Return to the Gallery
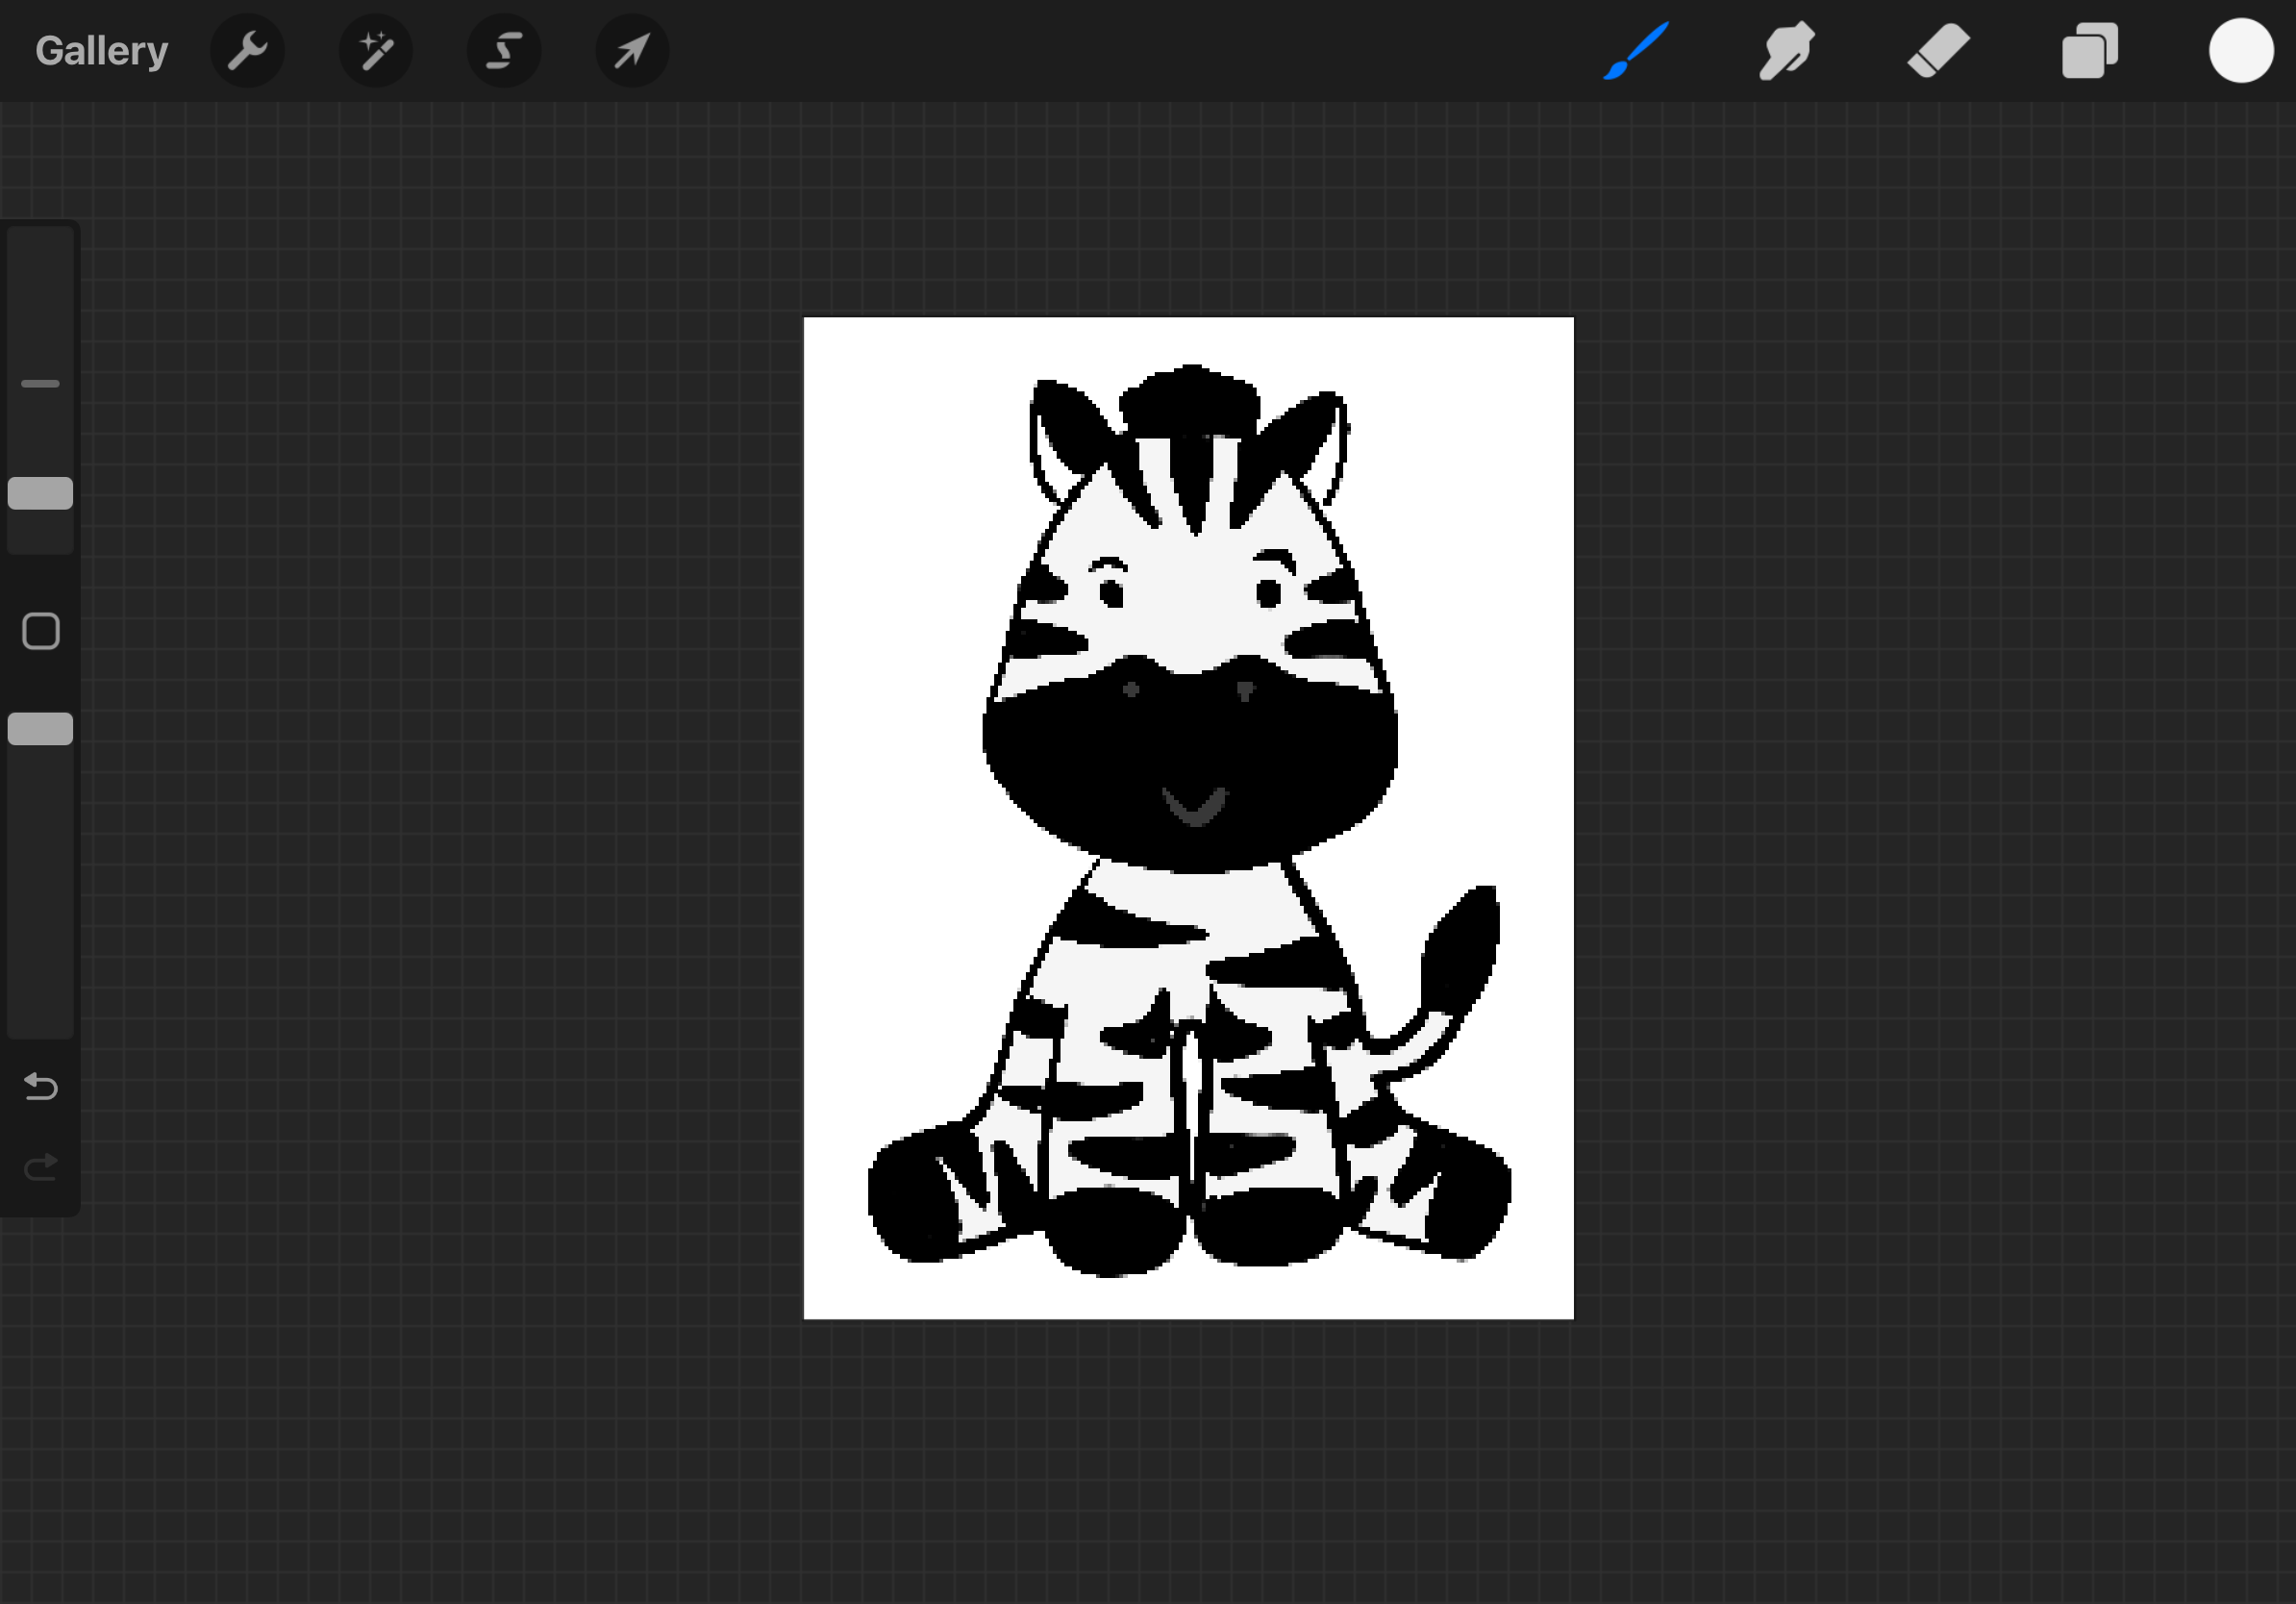 100,50
